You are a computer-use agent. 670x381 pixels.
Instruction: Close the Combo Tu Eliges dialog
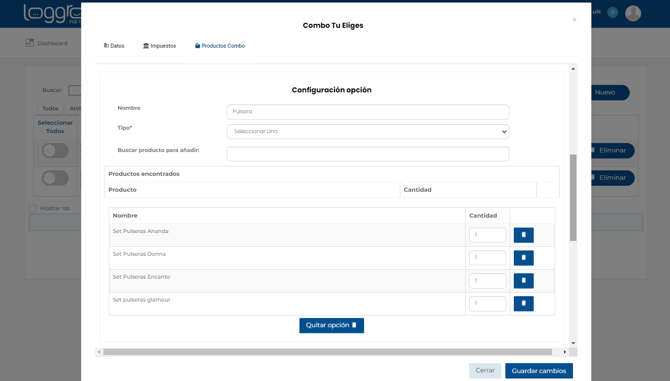click(x=574, y=20)
